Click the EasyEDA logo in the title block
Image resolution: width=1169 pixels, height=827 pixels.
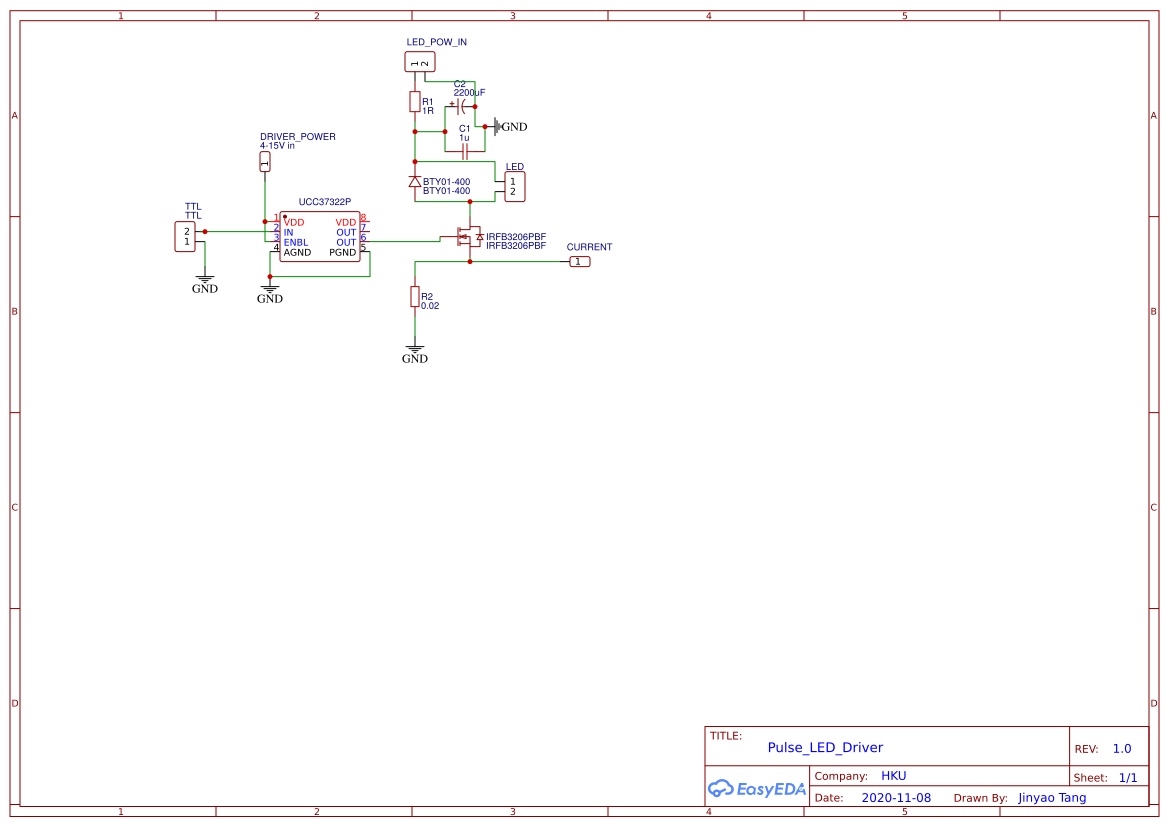[757, 789]
